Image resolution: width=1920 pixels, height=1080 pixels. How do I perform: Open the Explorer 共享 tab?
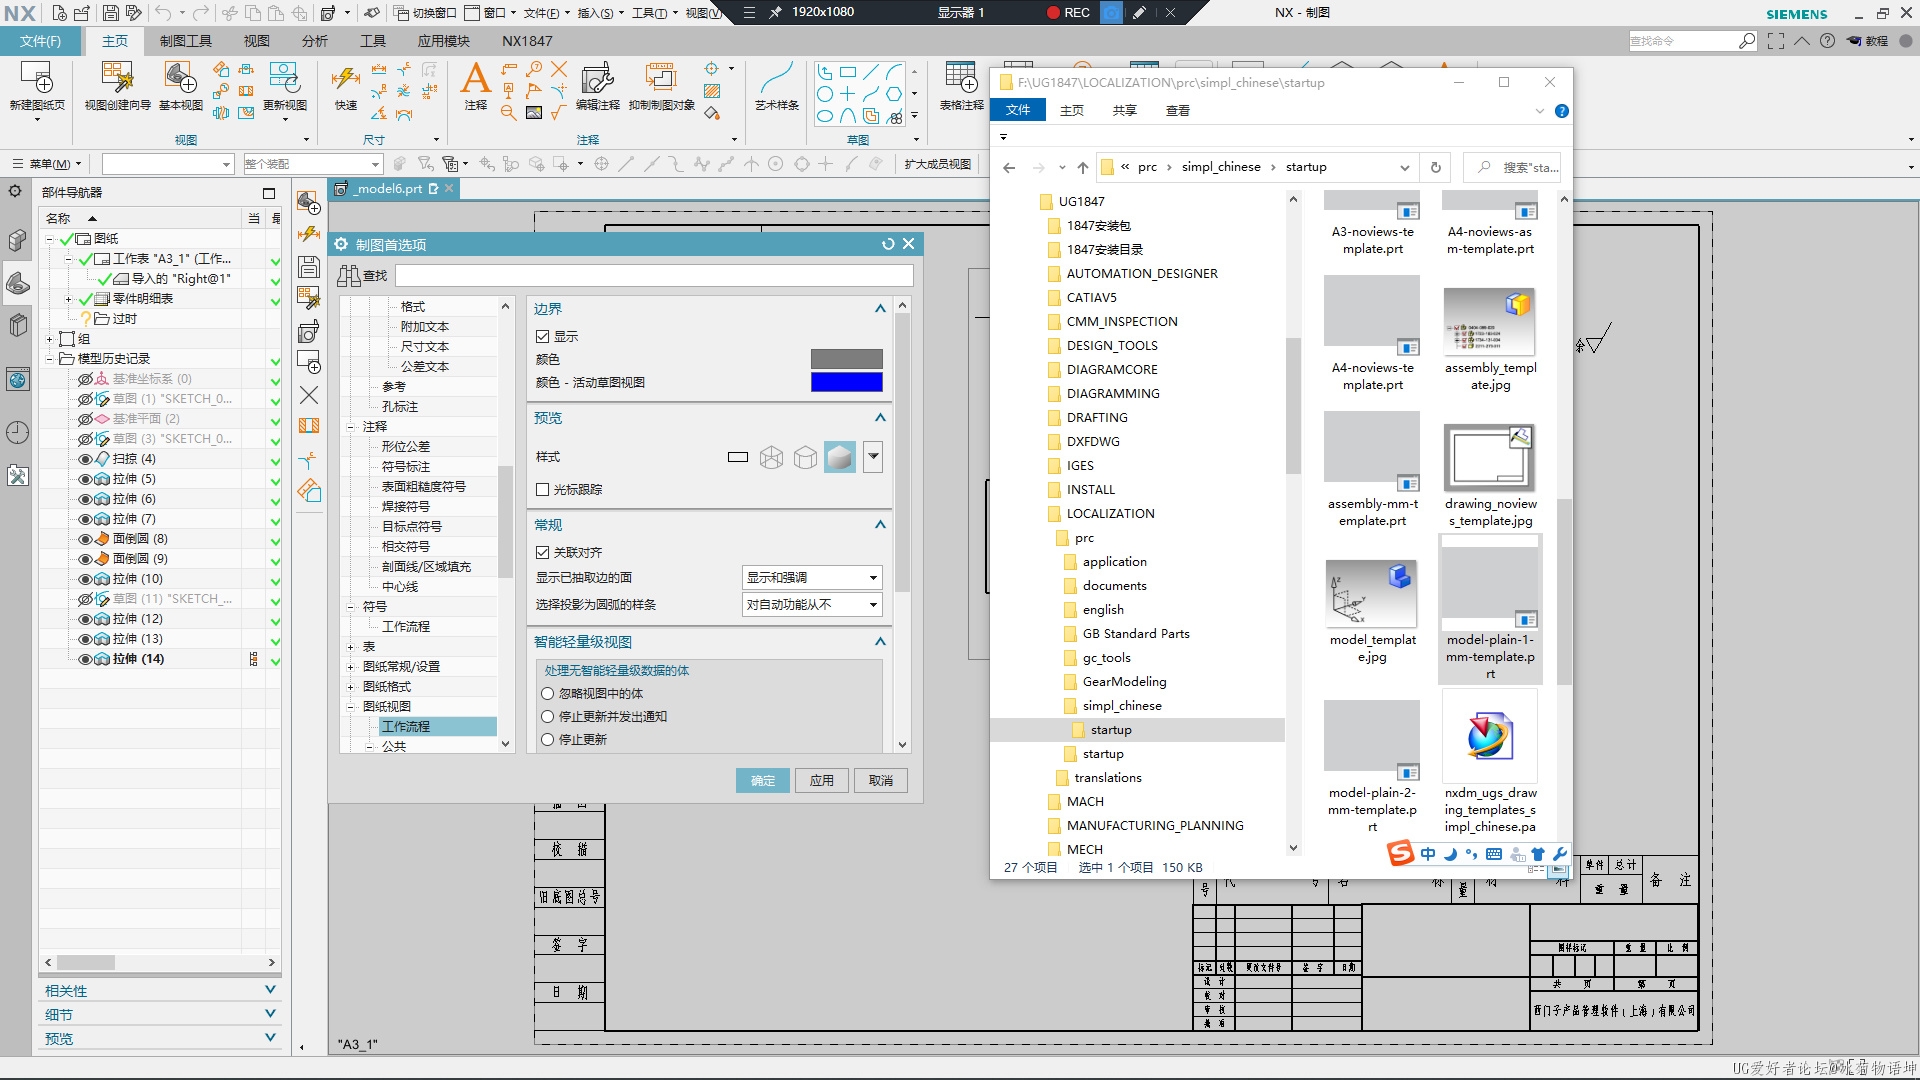[1124, 110]
